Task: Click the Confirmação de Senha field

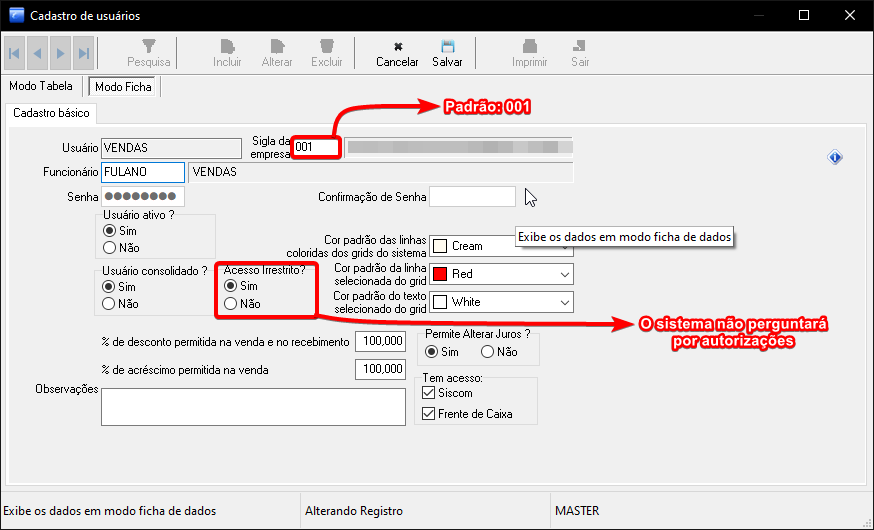Action: coord(472,197)
